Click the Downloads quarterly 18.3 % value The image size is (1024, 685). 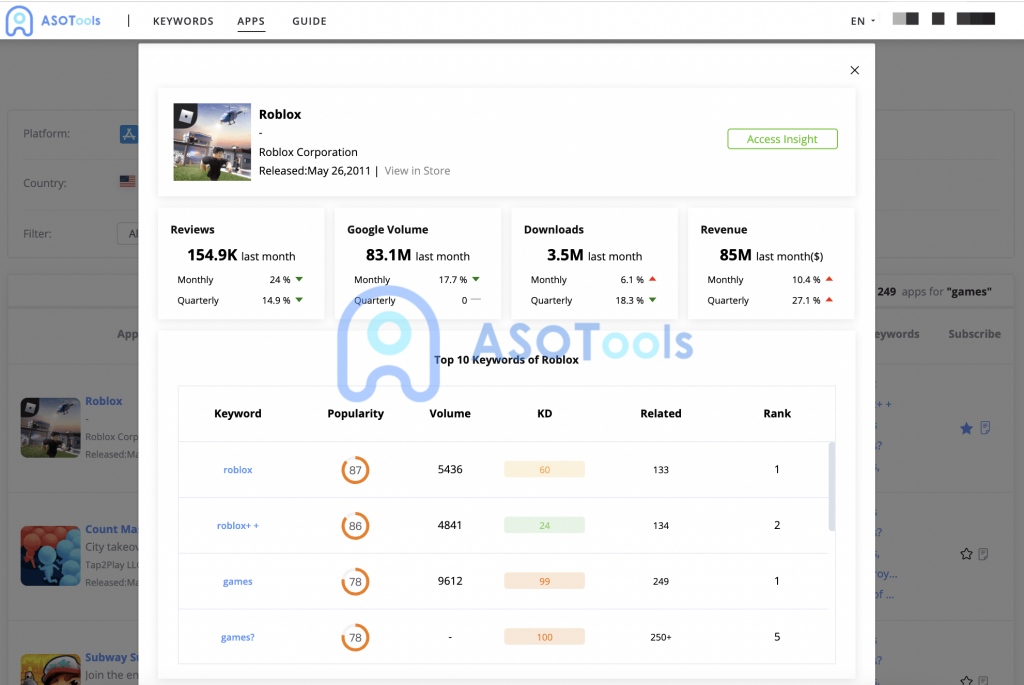click(x=630, y=300)
